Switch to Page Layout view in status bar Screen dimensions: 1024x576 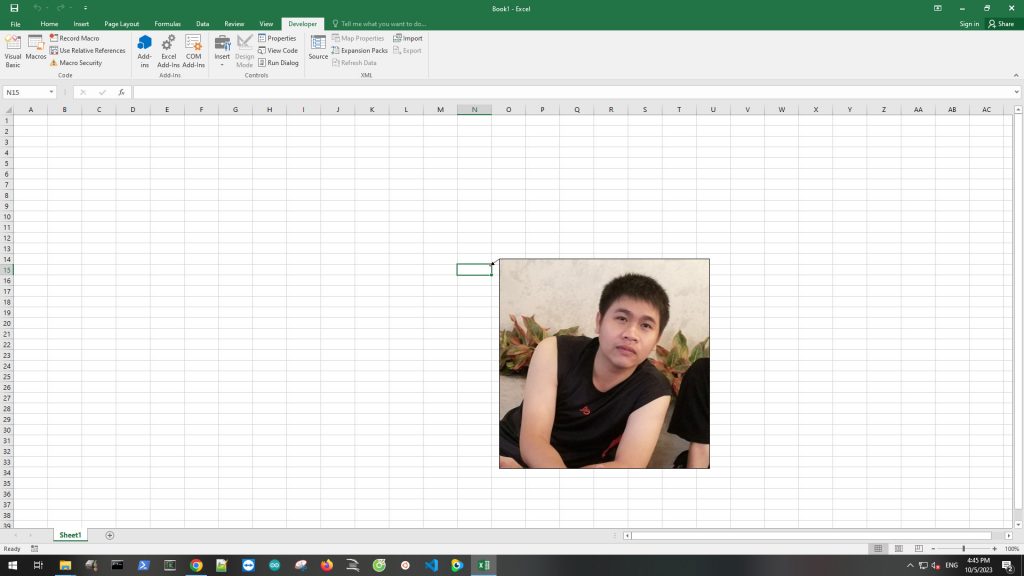click(x=898, y=548)
